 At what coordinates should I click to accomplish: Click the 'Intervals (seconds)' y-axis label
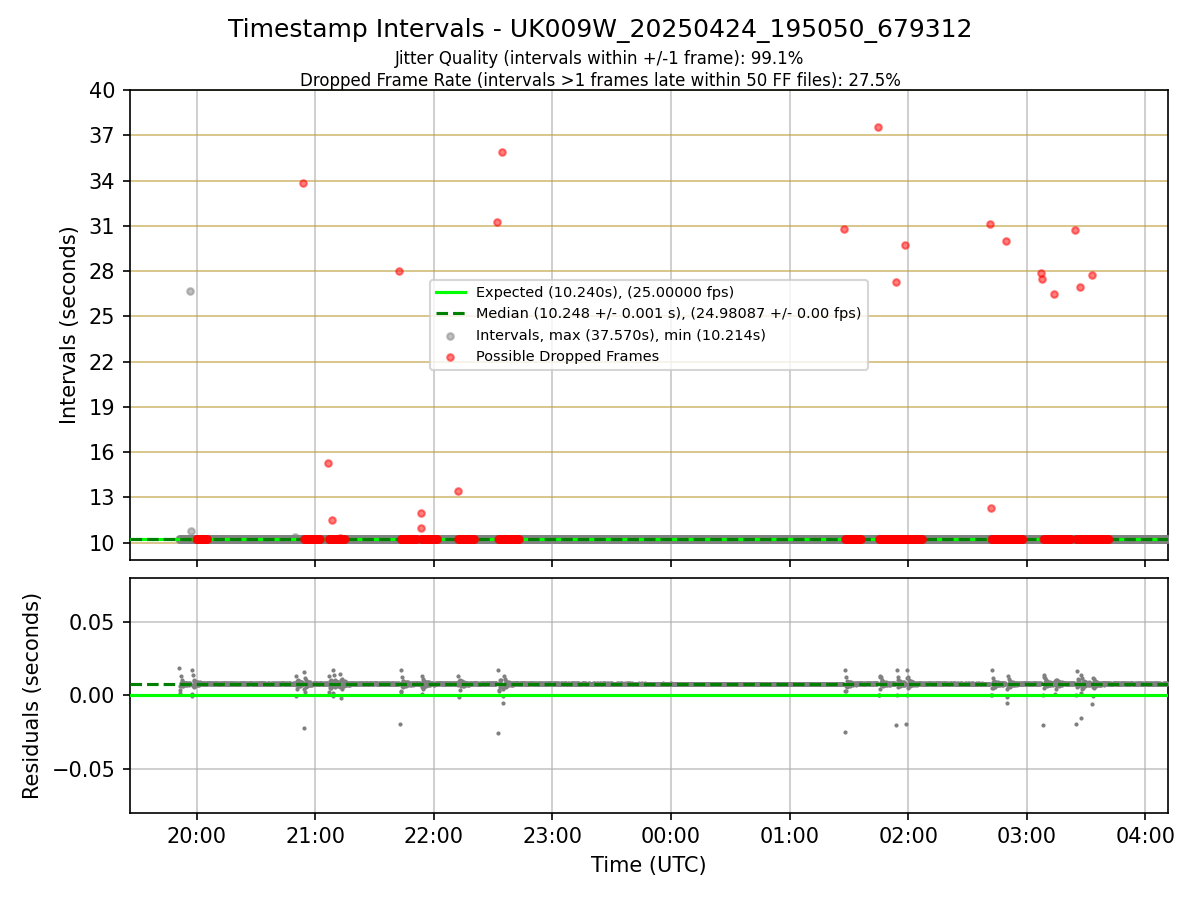pyautogui.click(x=68, y=325)
